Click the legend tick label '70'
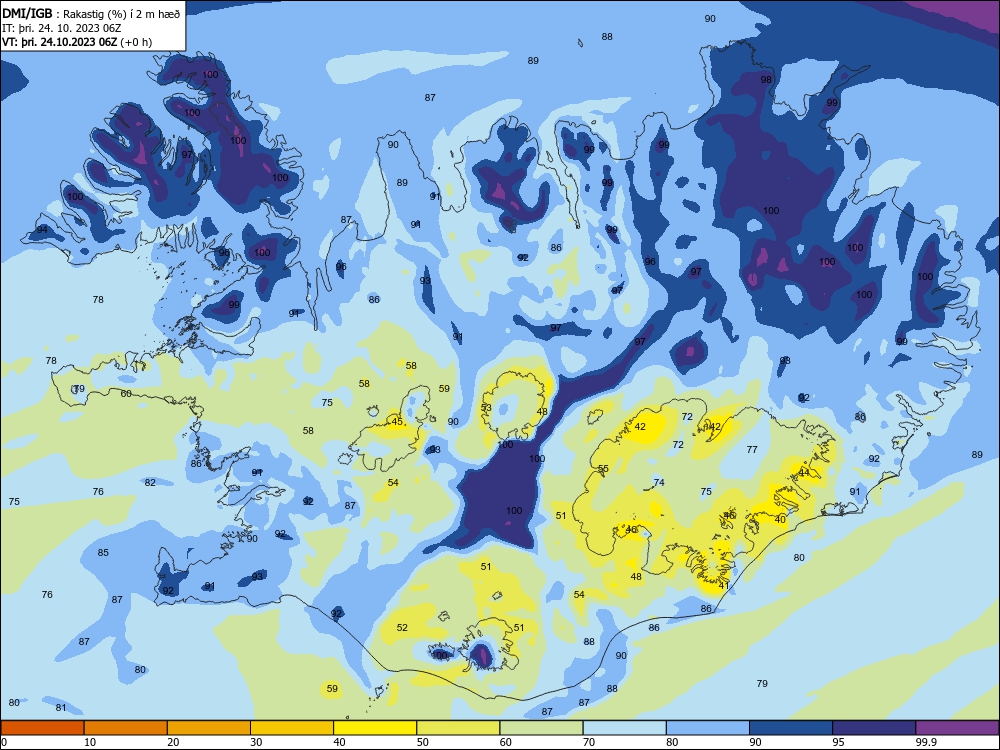The image size is (1000, 750). click(589, 742)
